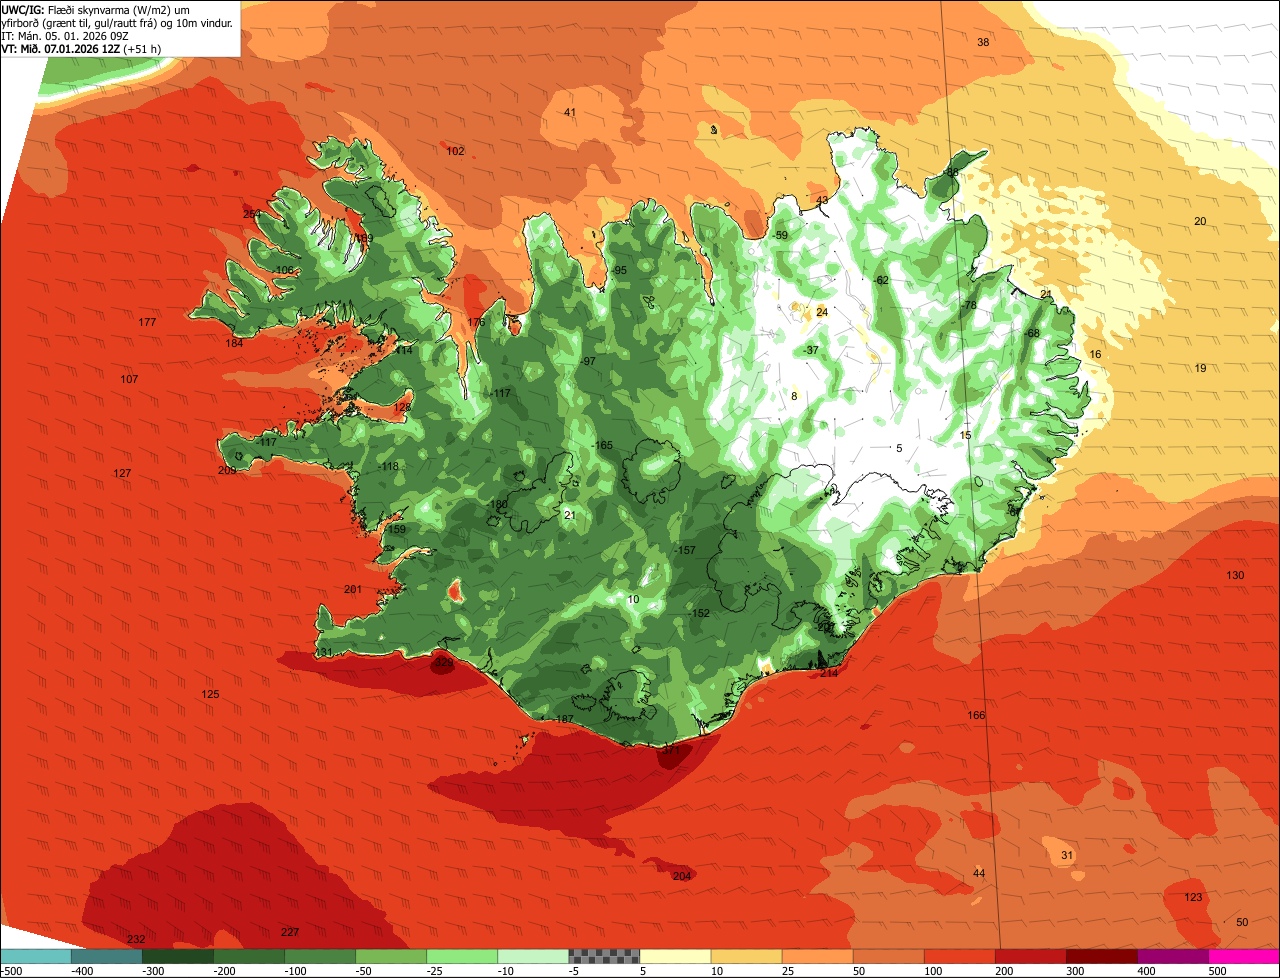Click the pale green -10 to -5 swatch
The width and height of the screenshot is (1280, 978).
tap(533, 956)
